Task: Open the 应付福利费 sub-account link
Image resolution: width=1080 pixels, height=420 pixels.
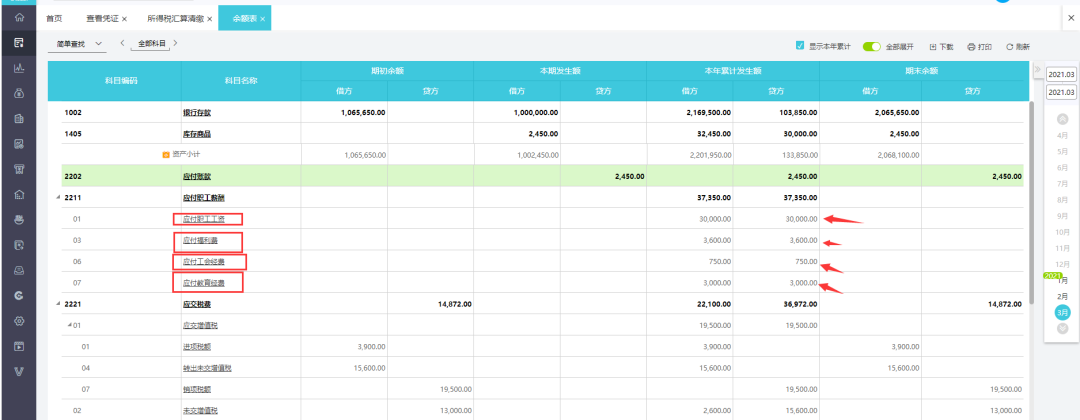Action: (200, 241)
